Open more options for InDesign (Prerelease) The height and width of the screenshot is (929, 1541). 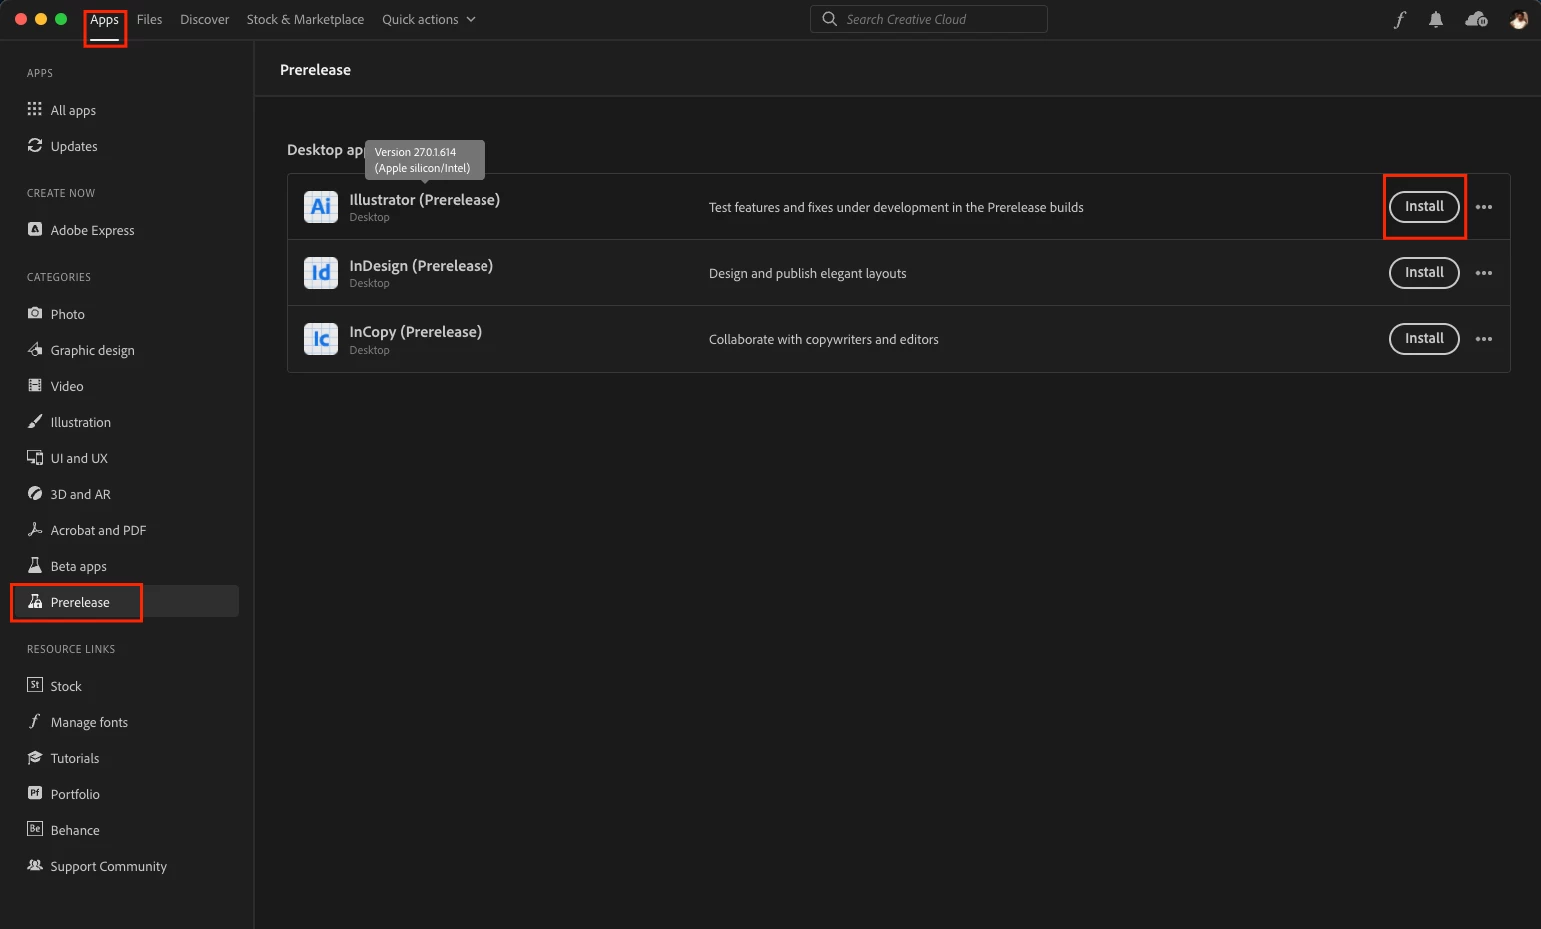click(1484, 273)
